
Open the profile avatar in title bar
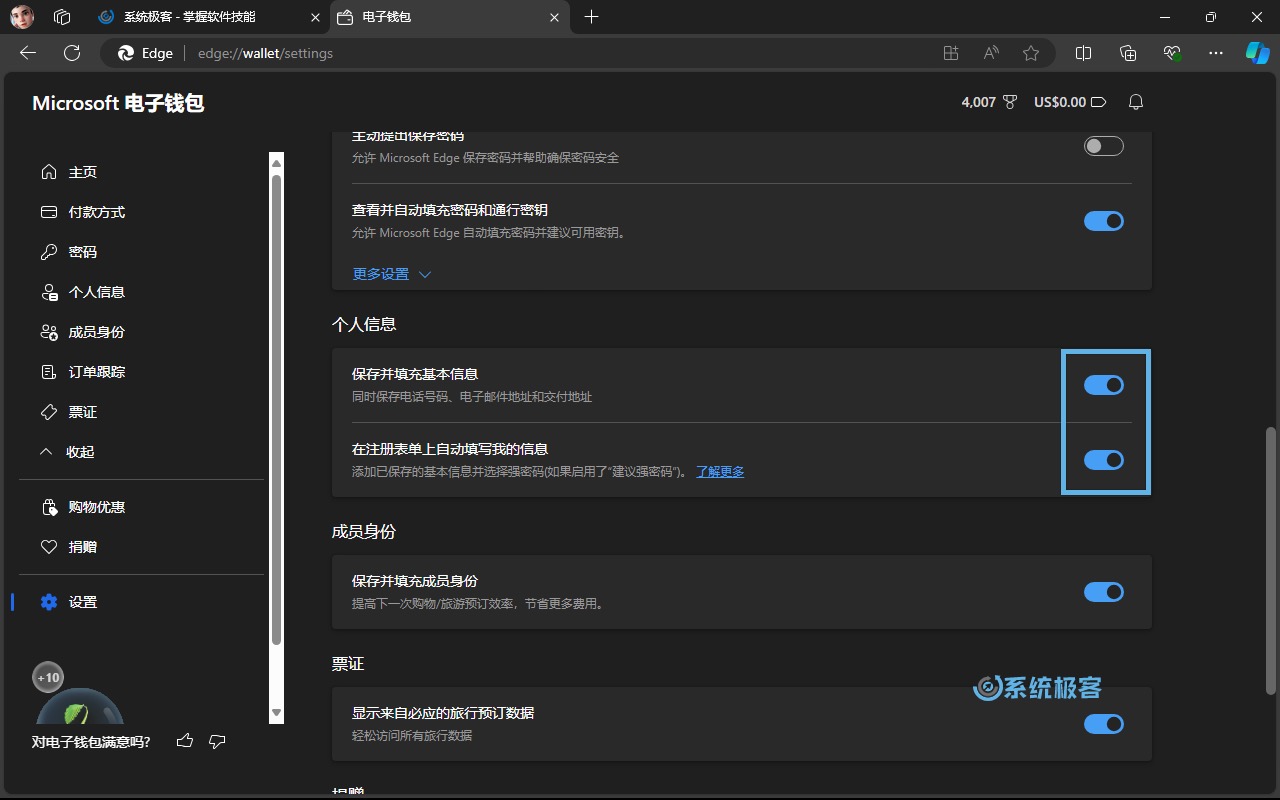(22, 17)
